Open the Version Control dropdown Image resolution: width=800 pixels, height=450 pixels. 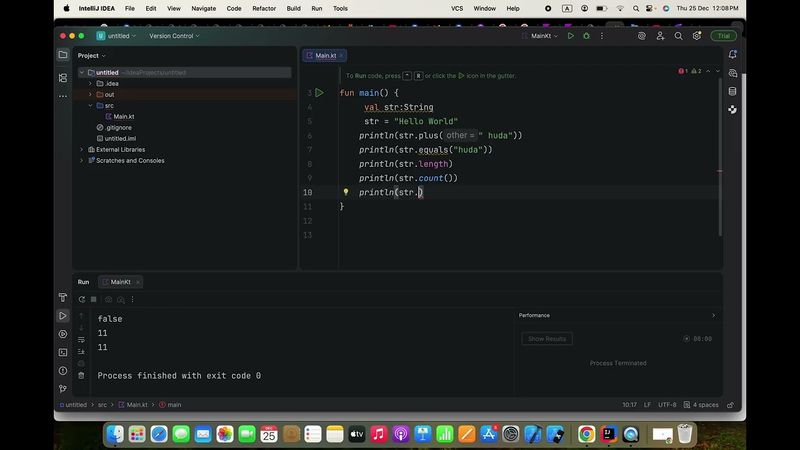click(174, 36)
